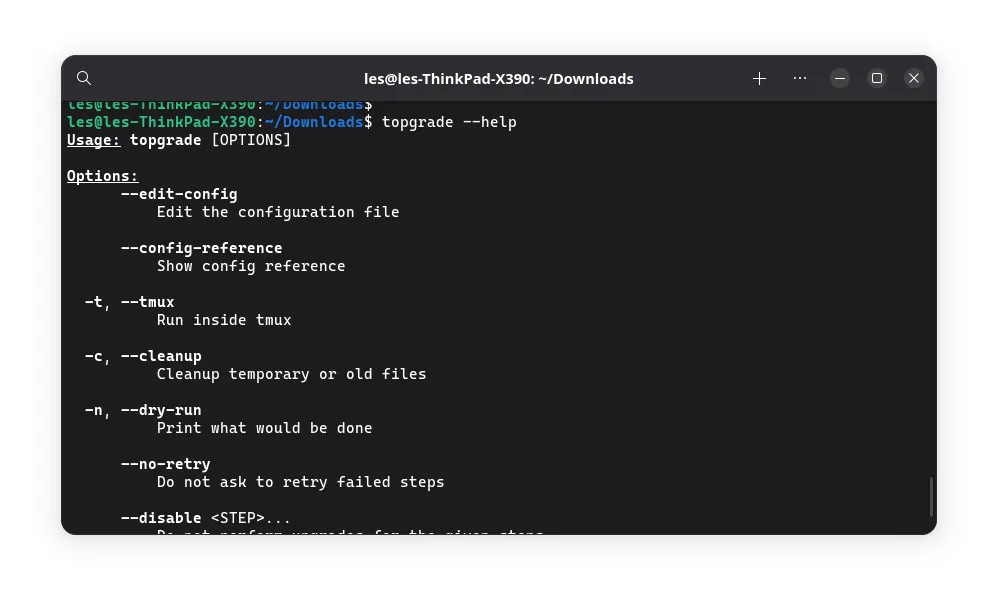Click the underlined Usage: heading
Image resolution: width=998 pixels, height=602 pixels.
pos(94,140)
